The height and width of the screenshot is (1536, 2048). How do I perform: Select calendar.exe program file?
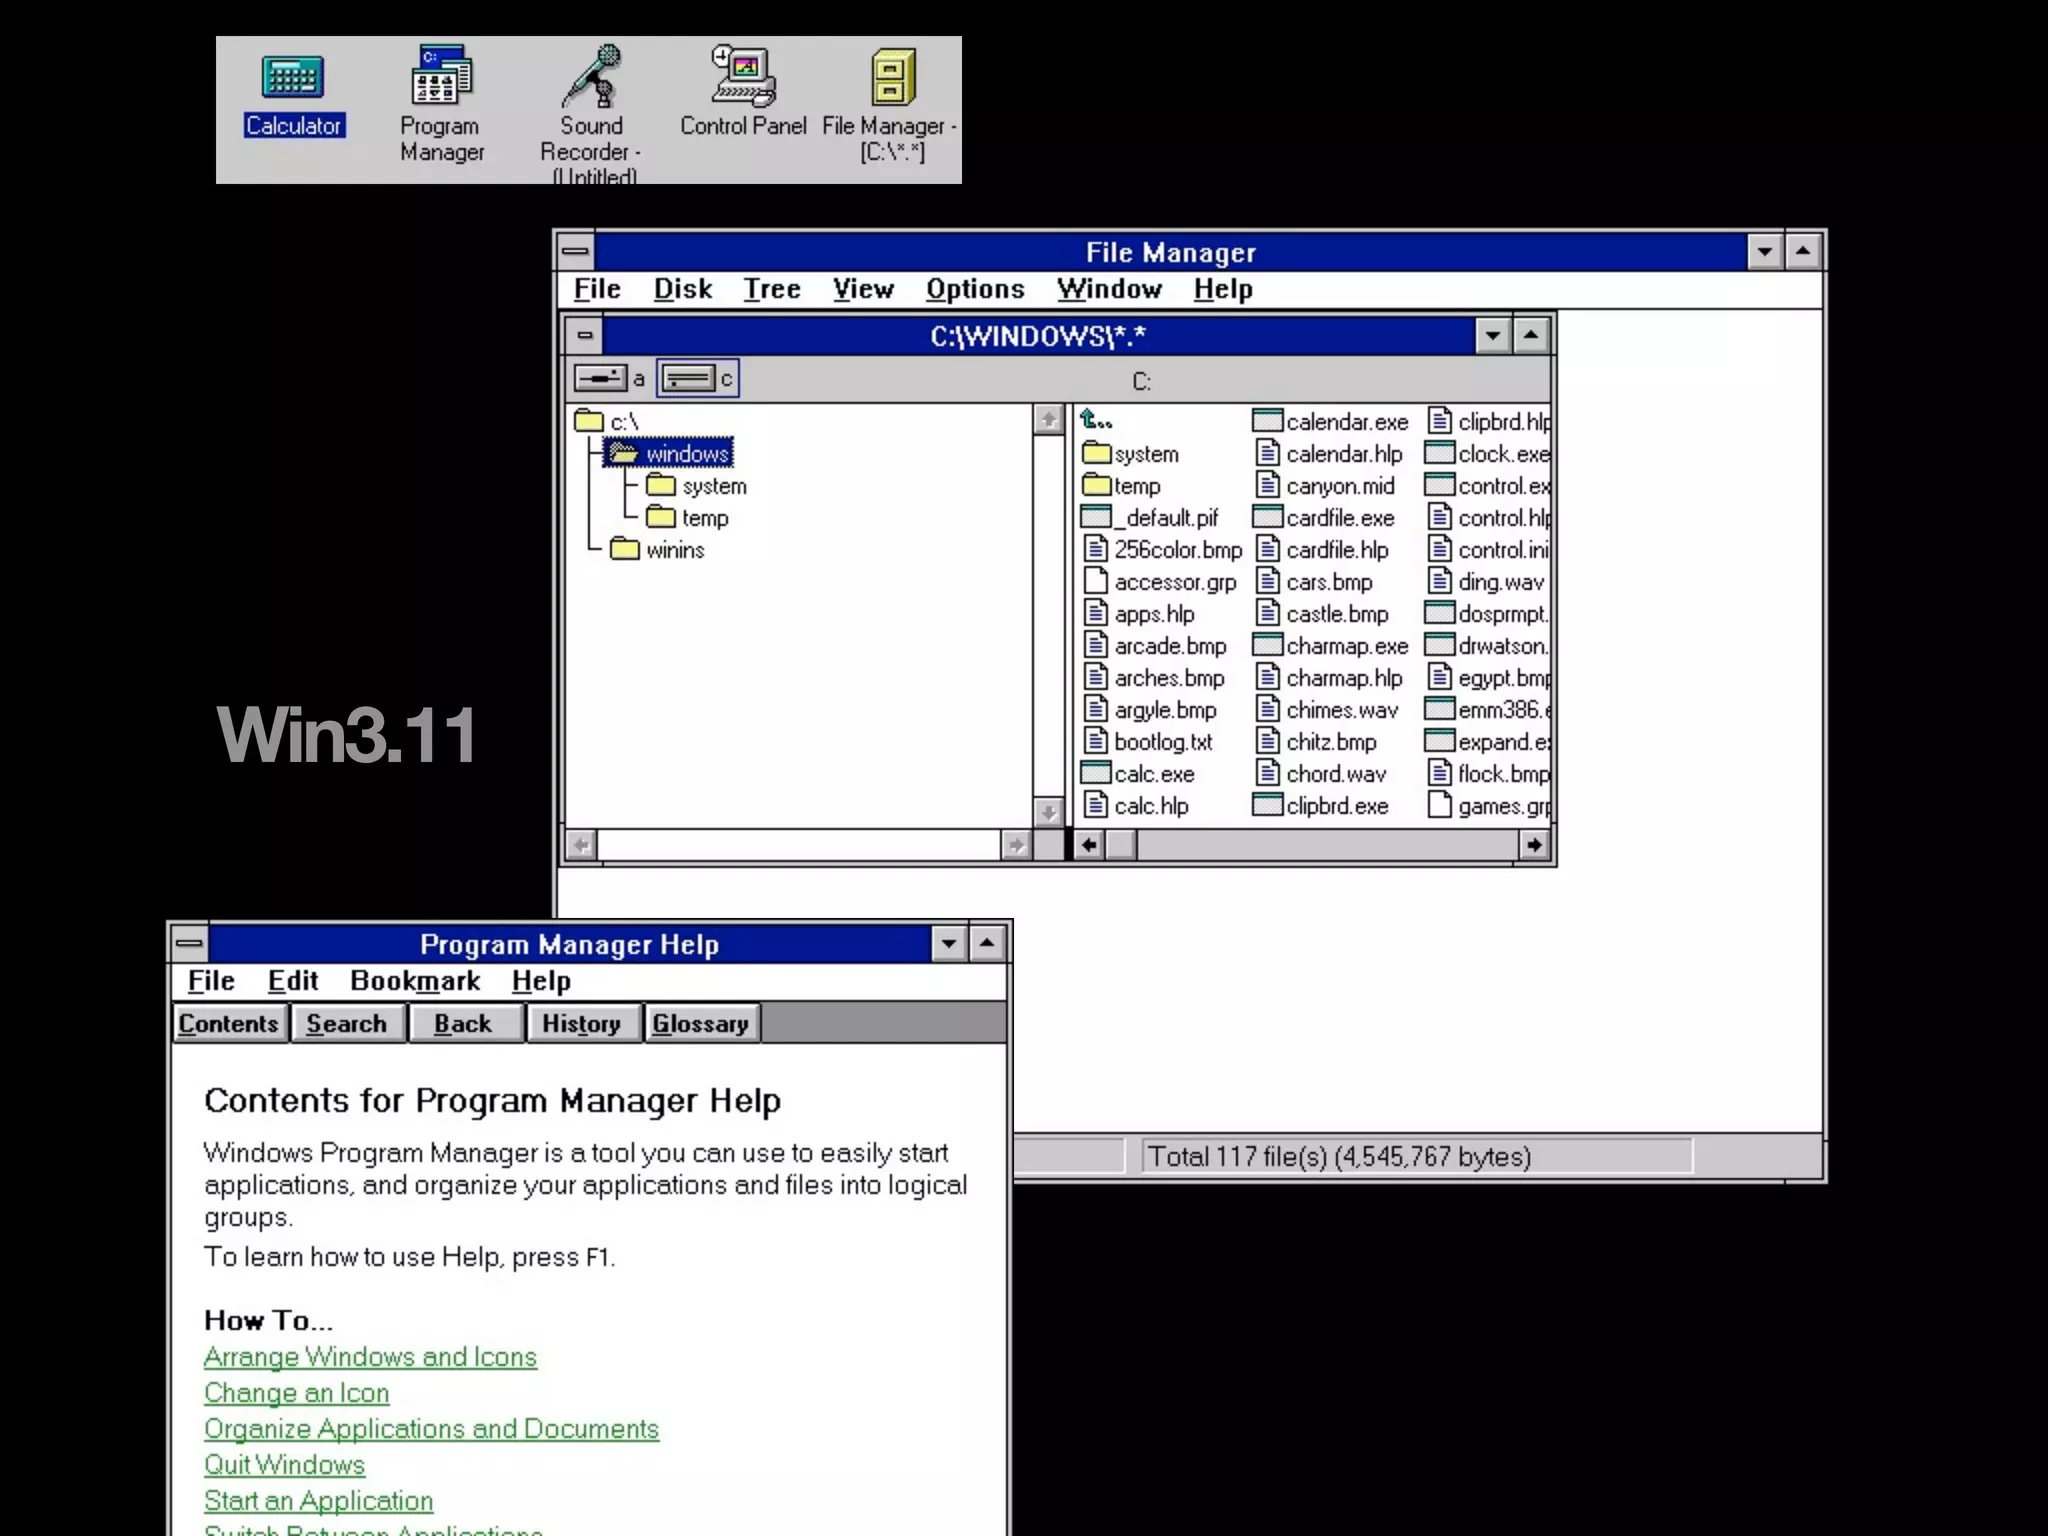pos(1331,422)
